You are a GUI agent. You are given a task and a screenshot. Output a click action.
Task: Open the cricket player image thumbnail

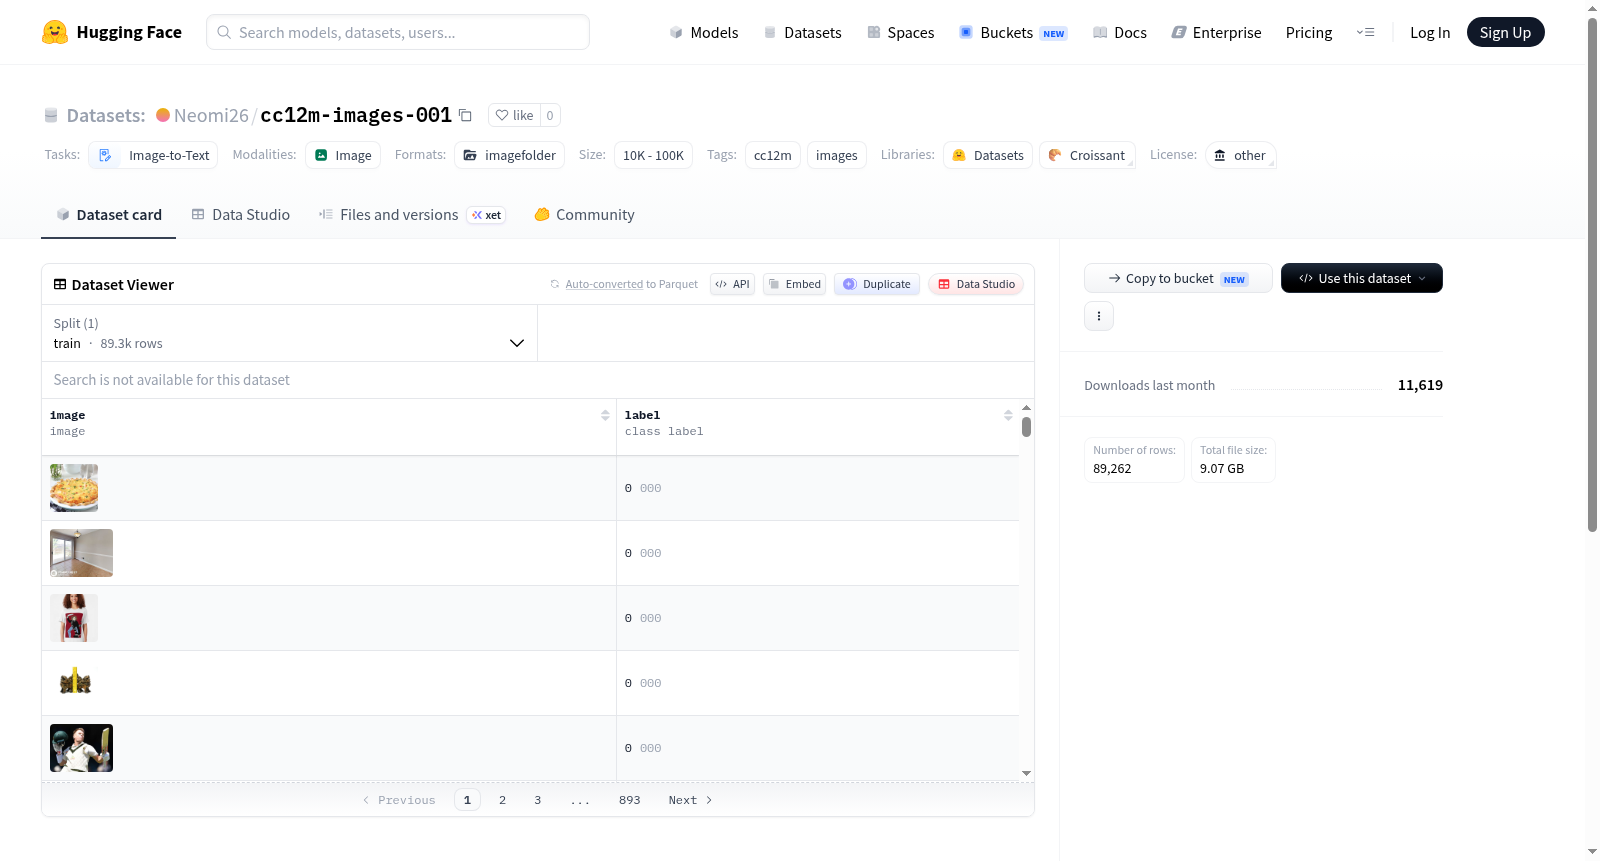click(81, 748)
